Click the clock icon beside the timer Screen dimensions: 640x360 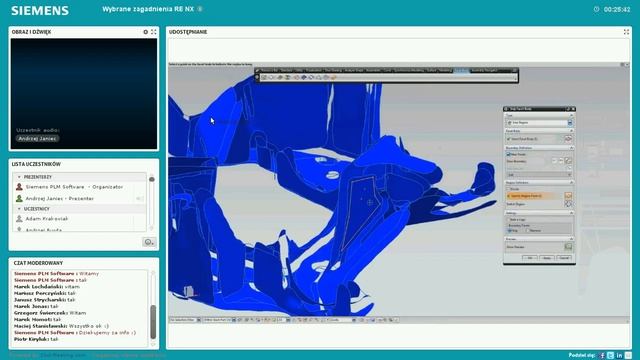pos(596,9)
